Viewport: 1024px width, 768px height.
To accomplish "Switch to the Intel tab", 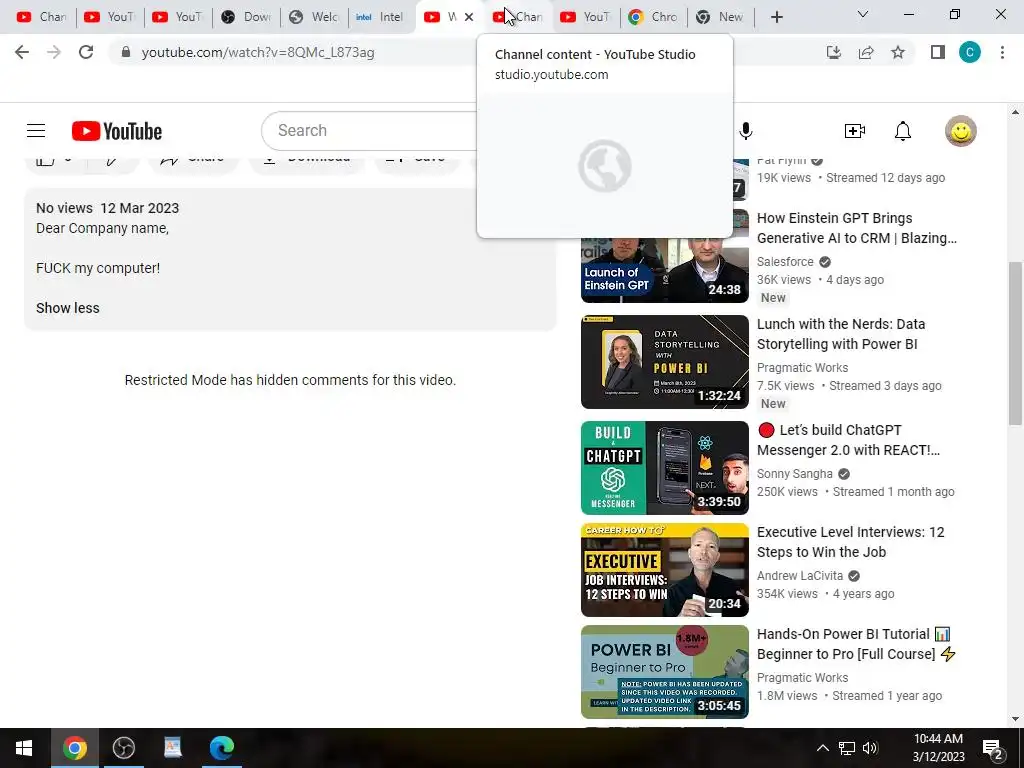I will click(x=381, y=17).
